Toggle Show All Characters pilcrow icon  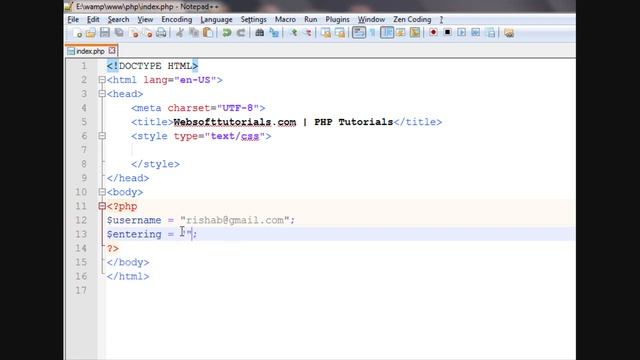373,33
